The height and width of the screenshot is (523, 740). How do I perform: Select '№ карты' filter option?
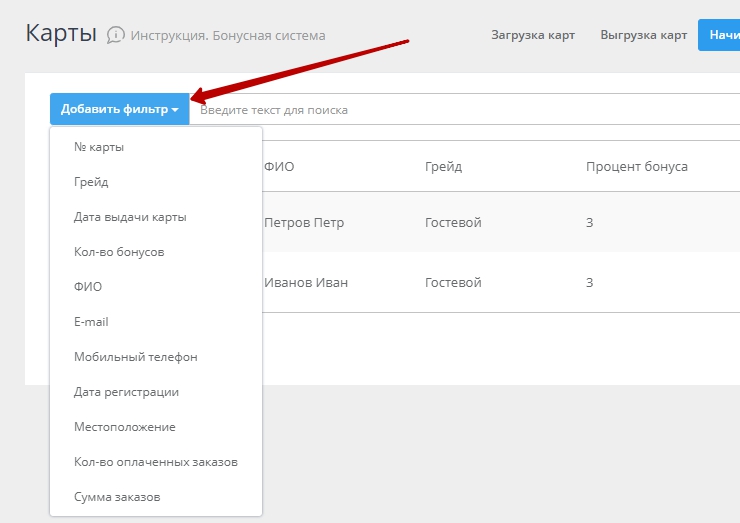(99, 147)
